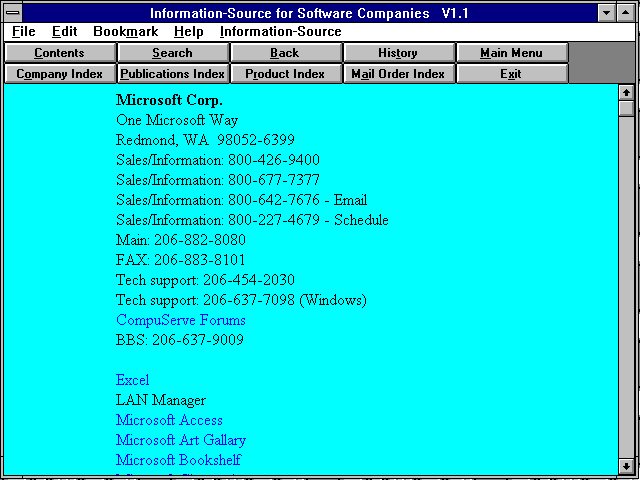Open the Information-Source menu

(x=280, y=31)
